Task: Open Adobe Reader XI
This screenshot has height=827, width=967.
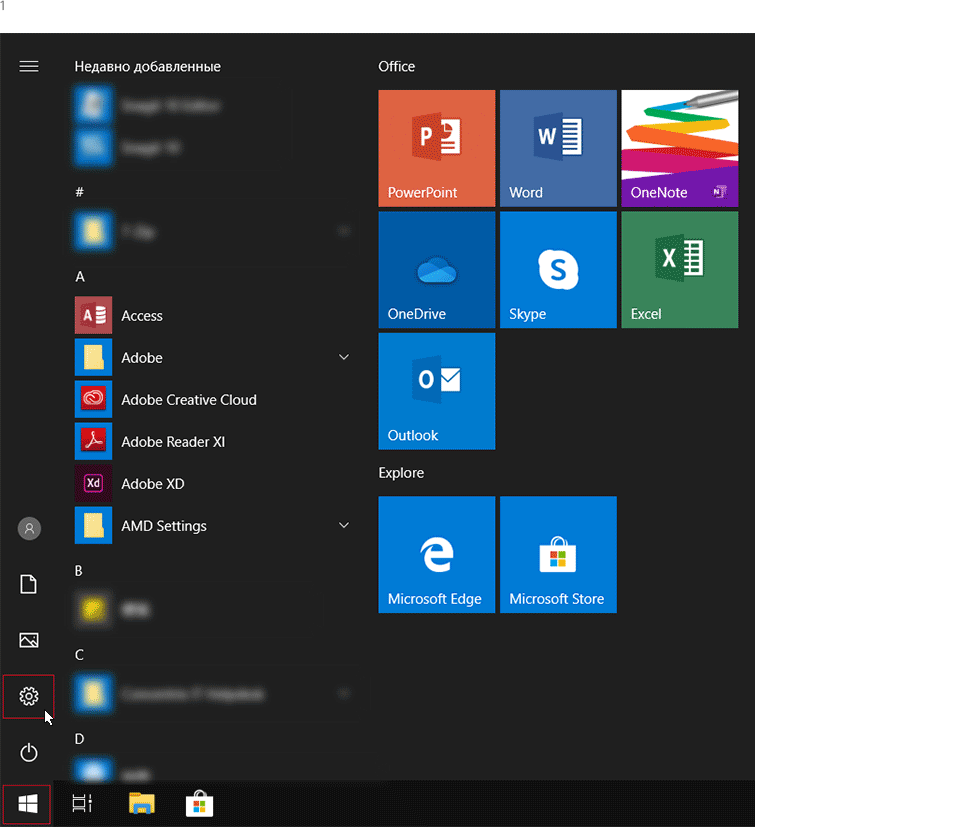Action: (x=172, y=441)
